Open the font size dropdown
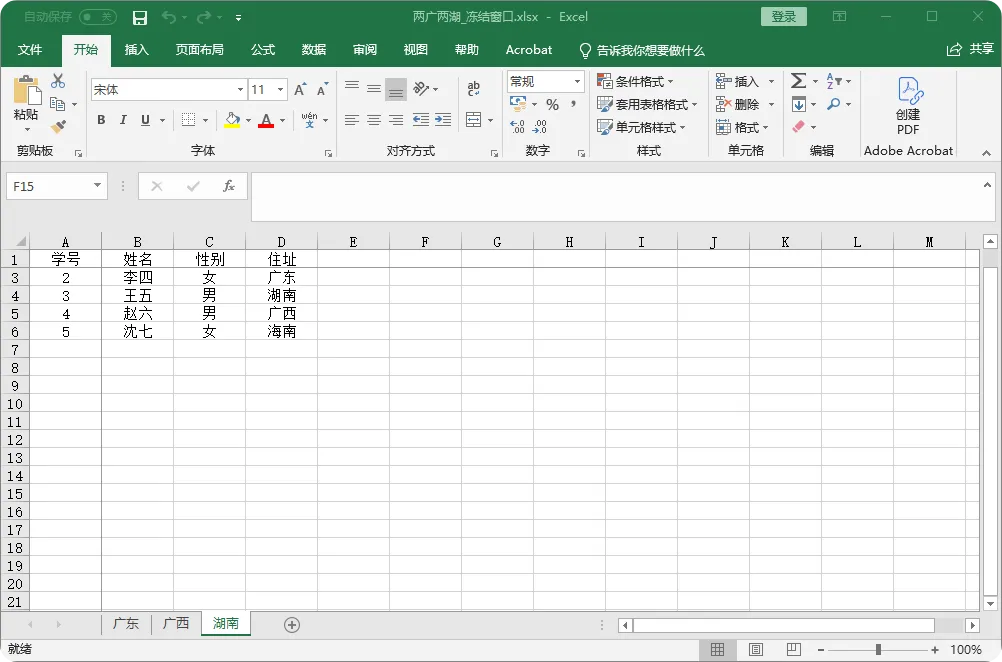 point(281,89)
